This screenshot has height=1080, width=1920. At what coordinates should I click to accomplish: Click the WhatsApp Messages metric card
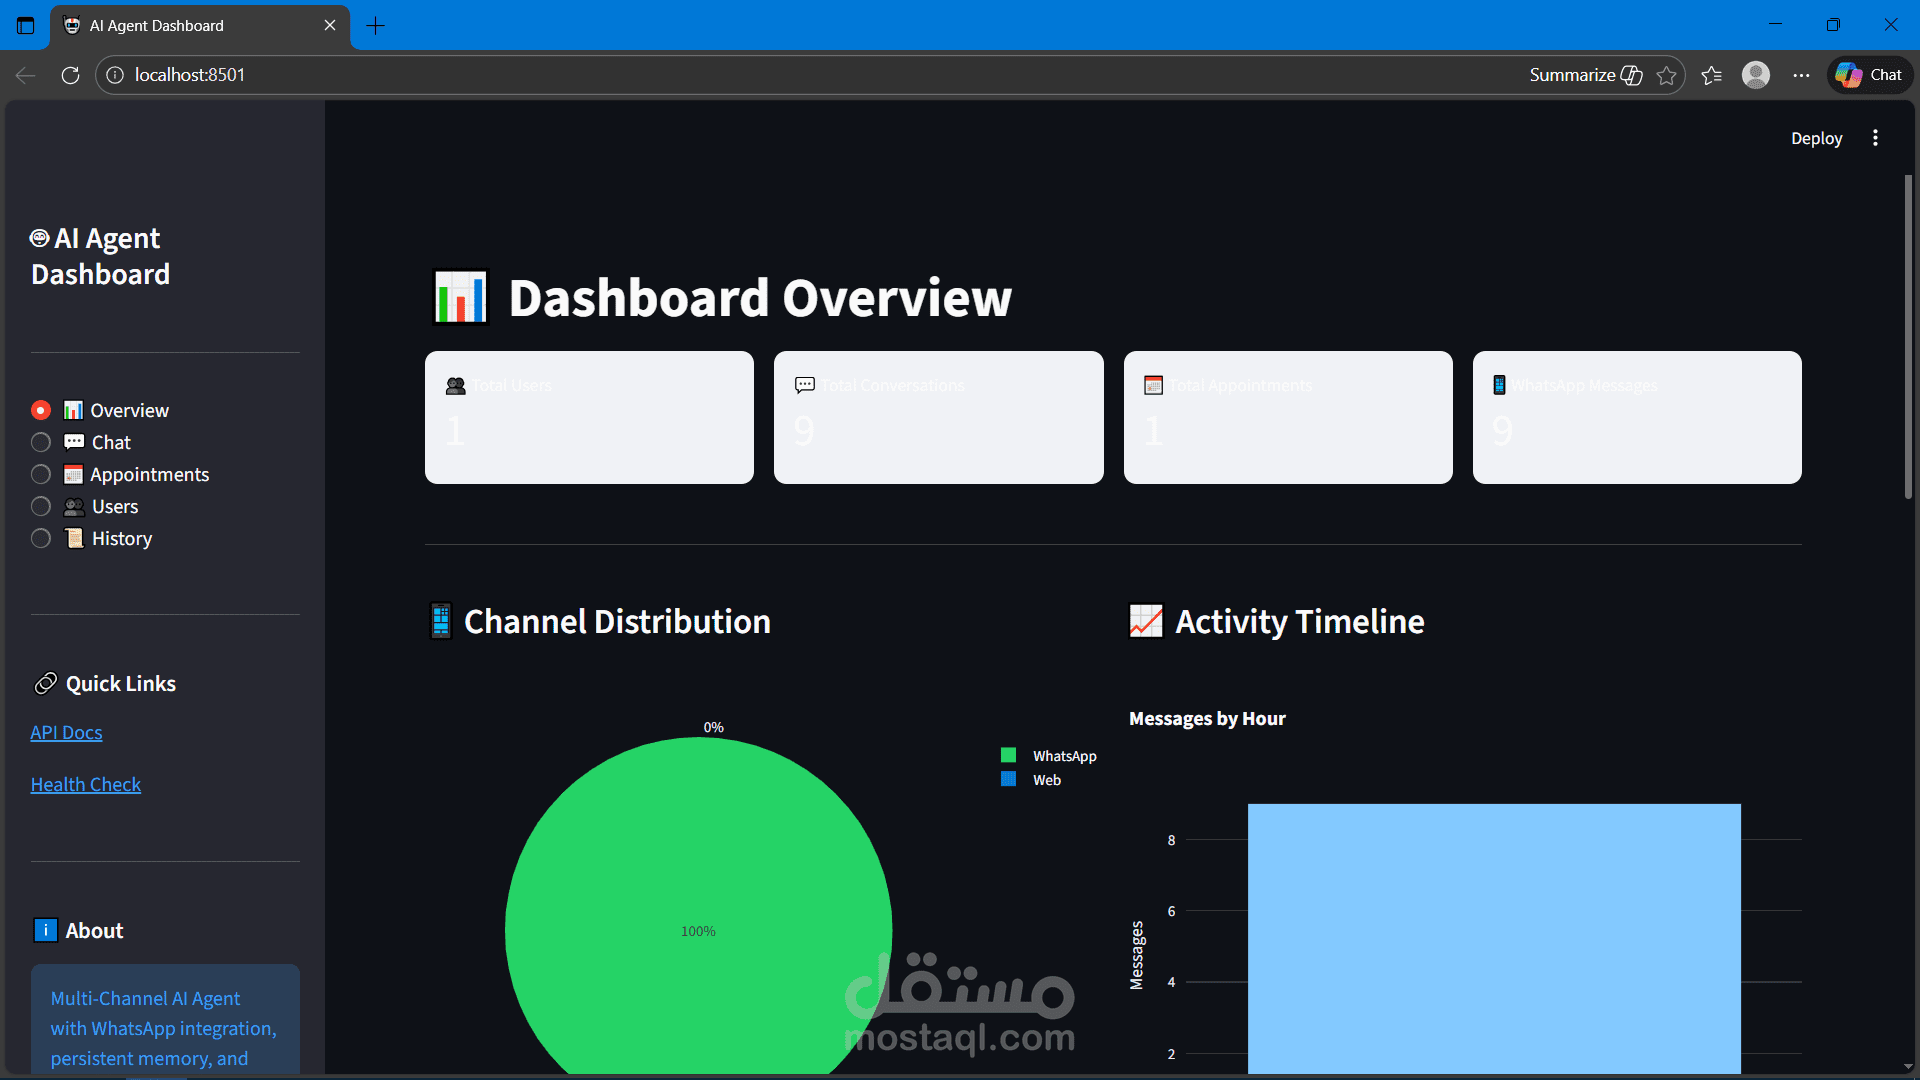click(1637, 417)
